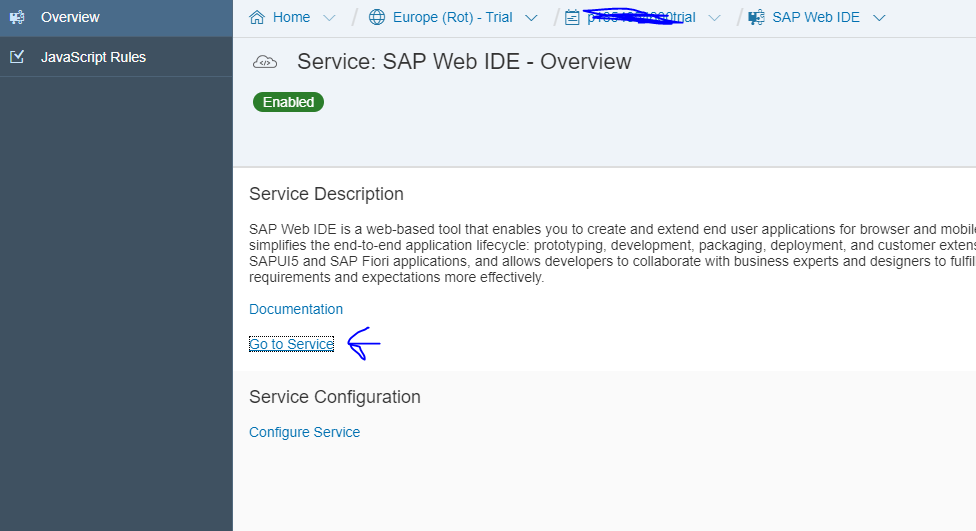The width and height of the screenshot is (976, 531).
Task: Click the SAP Web IDE breadcrumb icon
Action: click(x=756, y=17)
